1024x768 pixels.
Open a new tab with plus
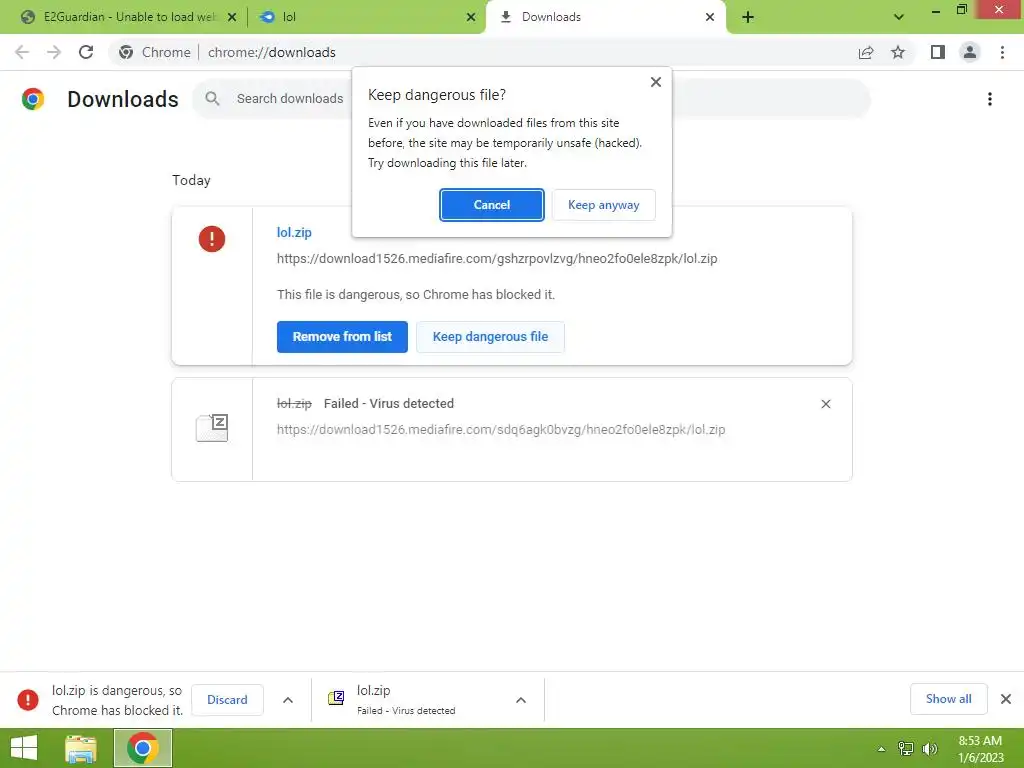tap(748, 17)
